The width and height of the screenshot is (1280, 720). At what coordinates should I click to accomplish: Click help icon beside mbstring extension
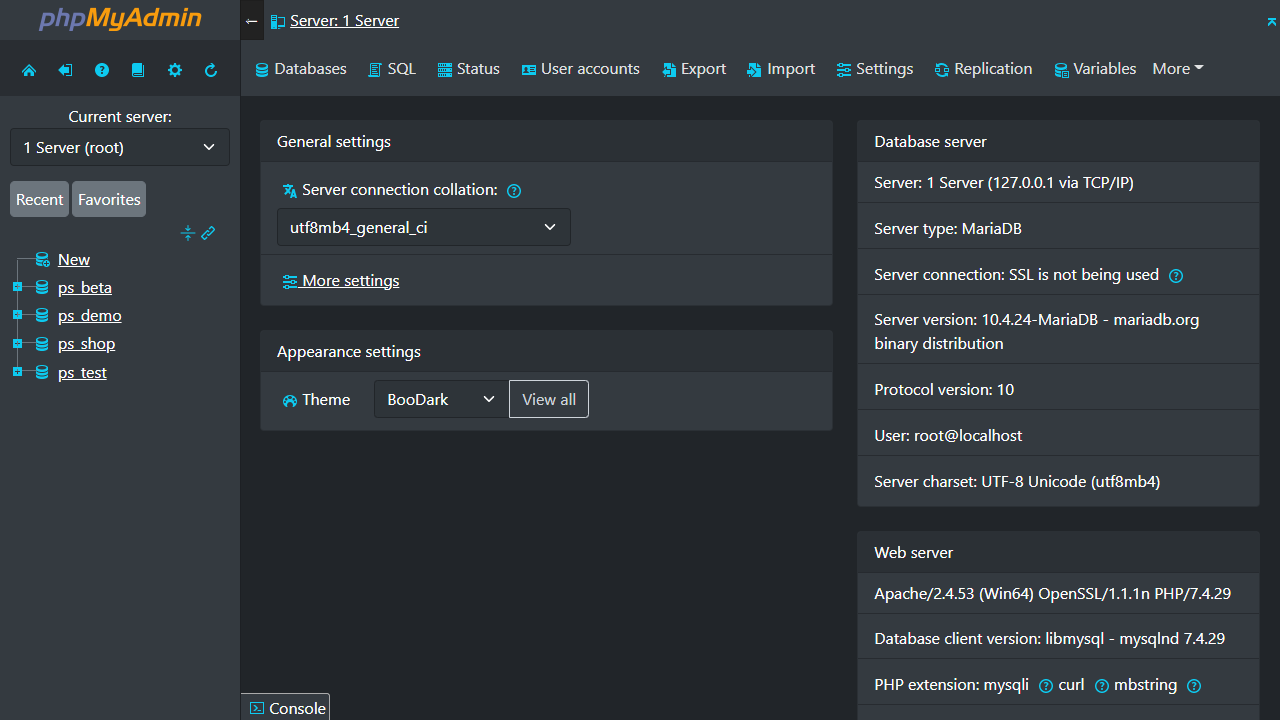point(1194,686)
